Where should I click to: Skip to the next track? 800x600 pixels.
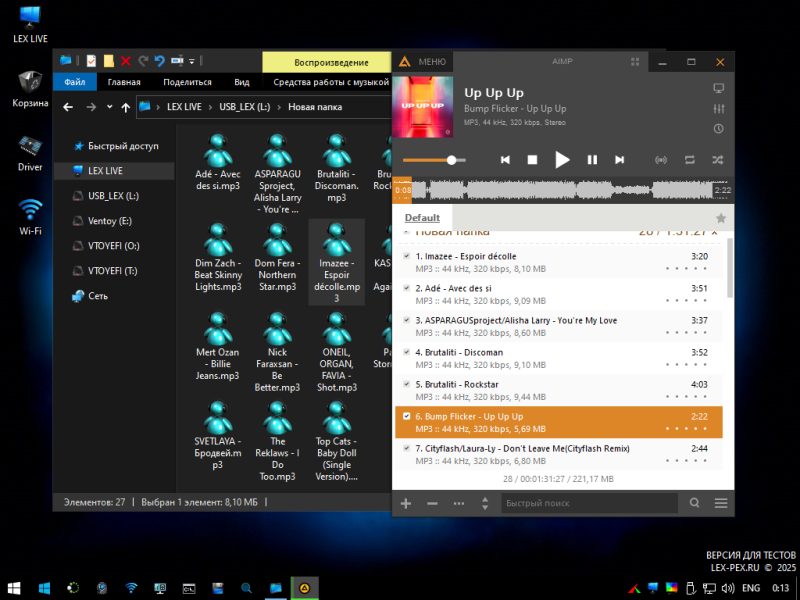pos(620,160)
